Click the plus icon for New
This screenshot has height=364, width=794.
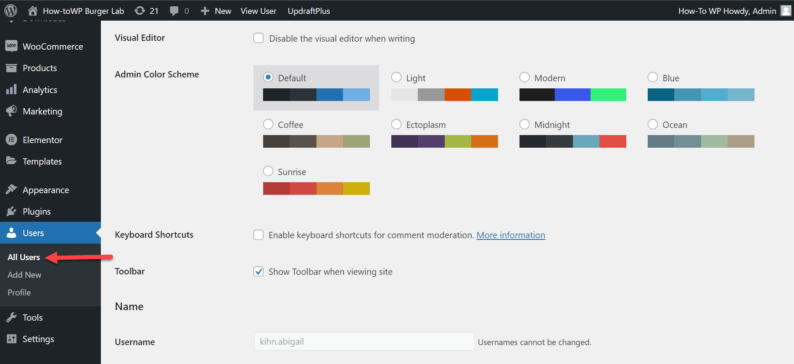(205, 11)
